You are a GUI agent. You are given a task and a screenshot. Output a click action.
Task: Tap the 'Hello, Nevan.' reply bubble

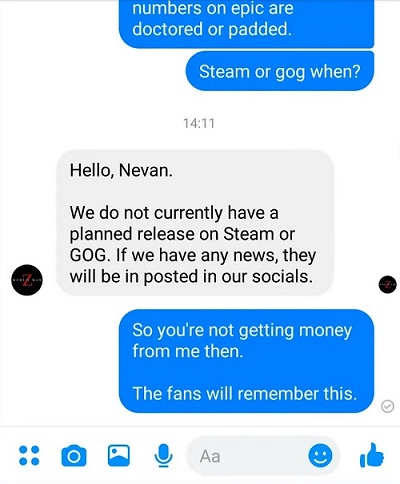point(195,223)
